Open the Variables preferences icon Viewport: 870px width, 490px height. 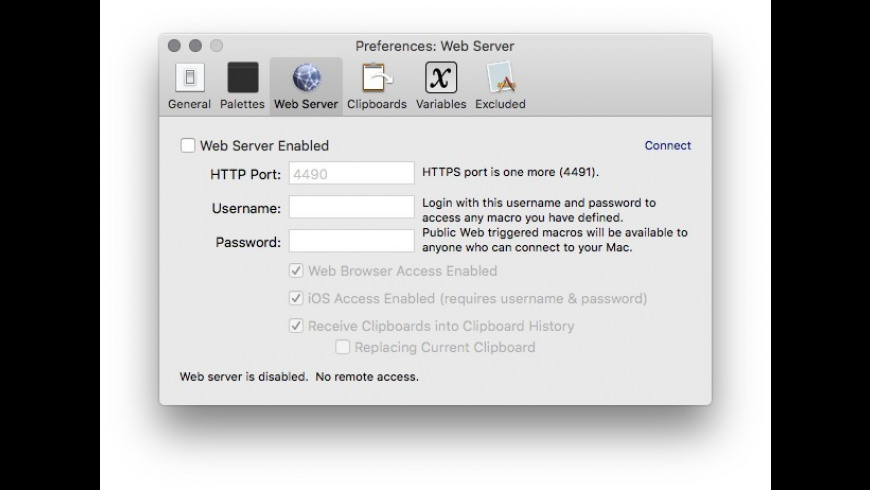point(441,79)
